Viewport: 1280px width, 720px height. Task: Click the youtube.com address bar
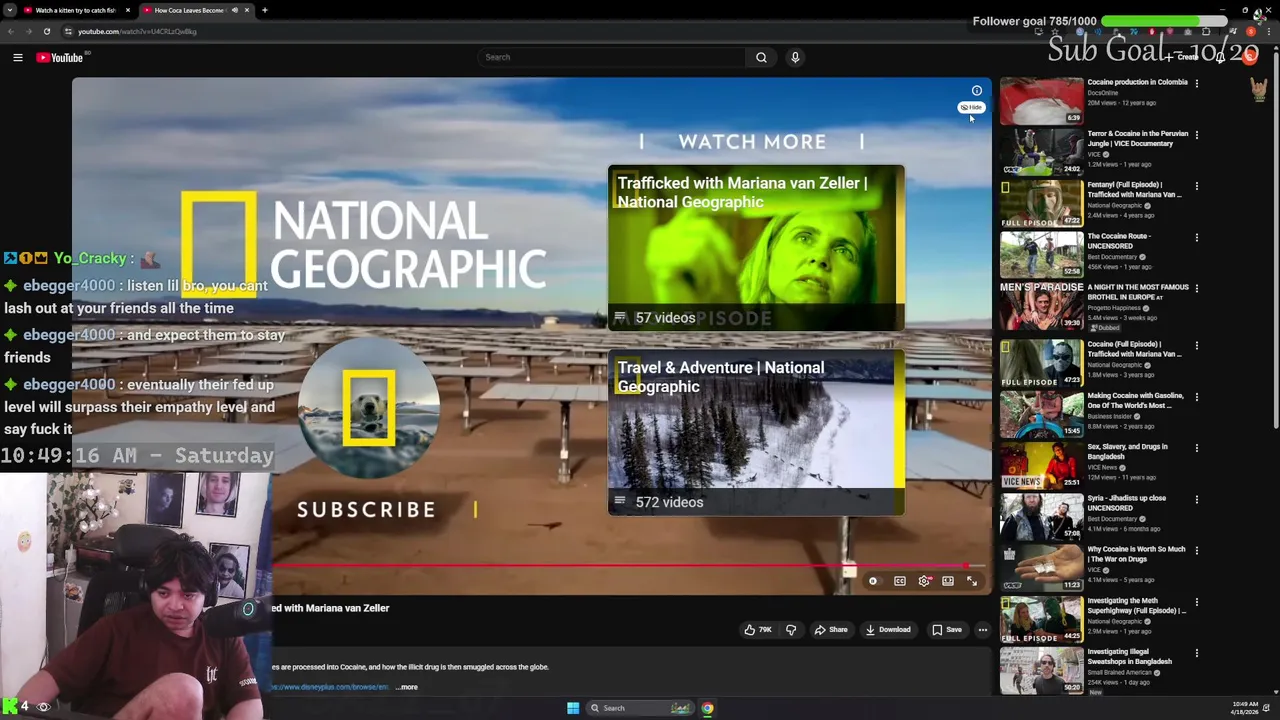137,31
